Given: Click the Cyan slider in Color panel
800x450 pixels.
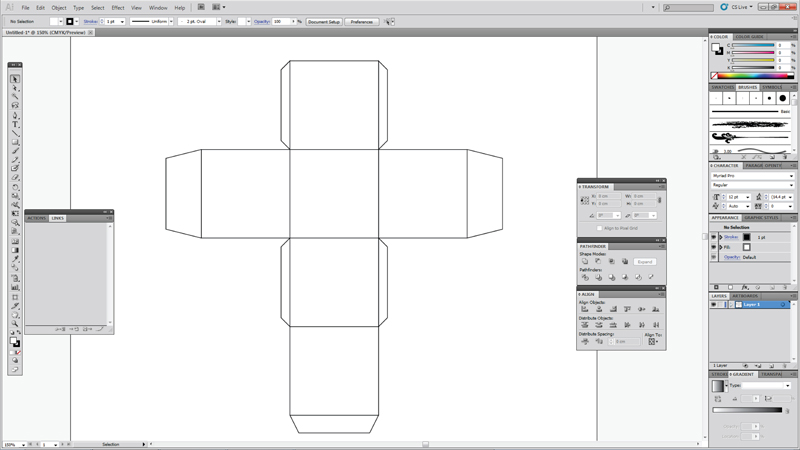Looking at the screenshot, I should tap(754, 45).
